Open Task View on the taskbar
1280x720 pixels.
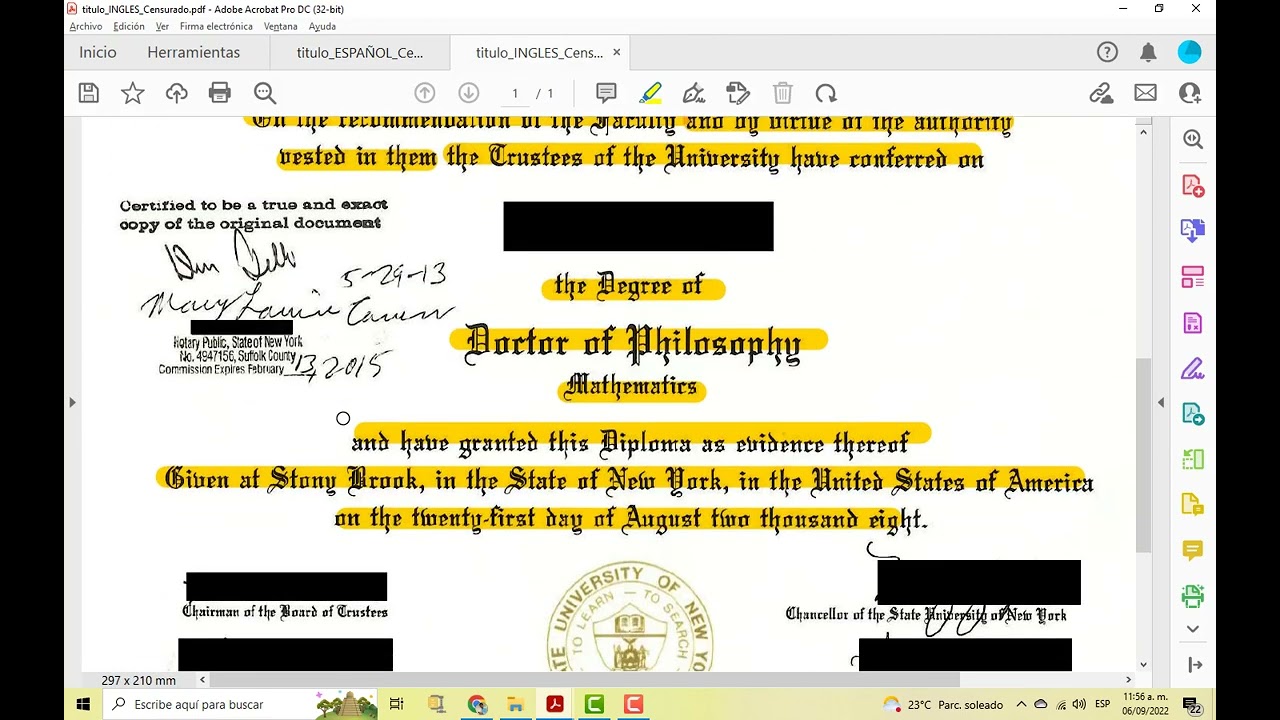tap(396, 704)
